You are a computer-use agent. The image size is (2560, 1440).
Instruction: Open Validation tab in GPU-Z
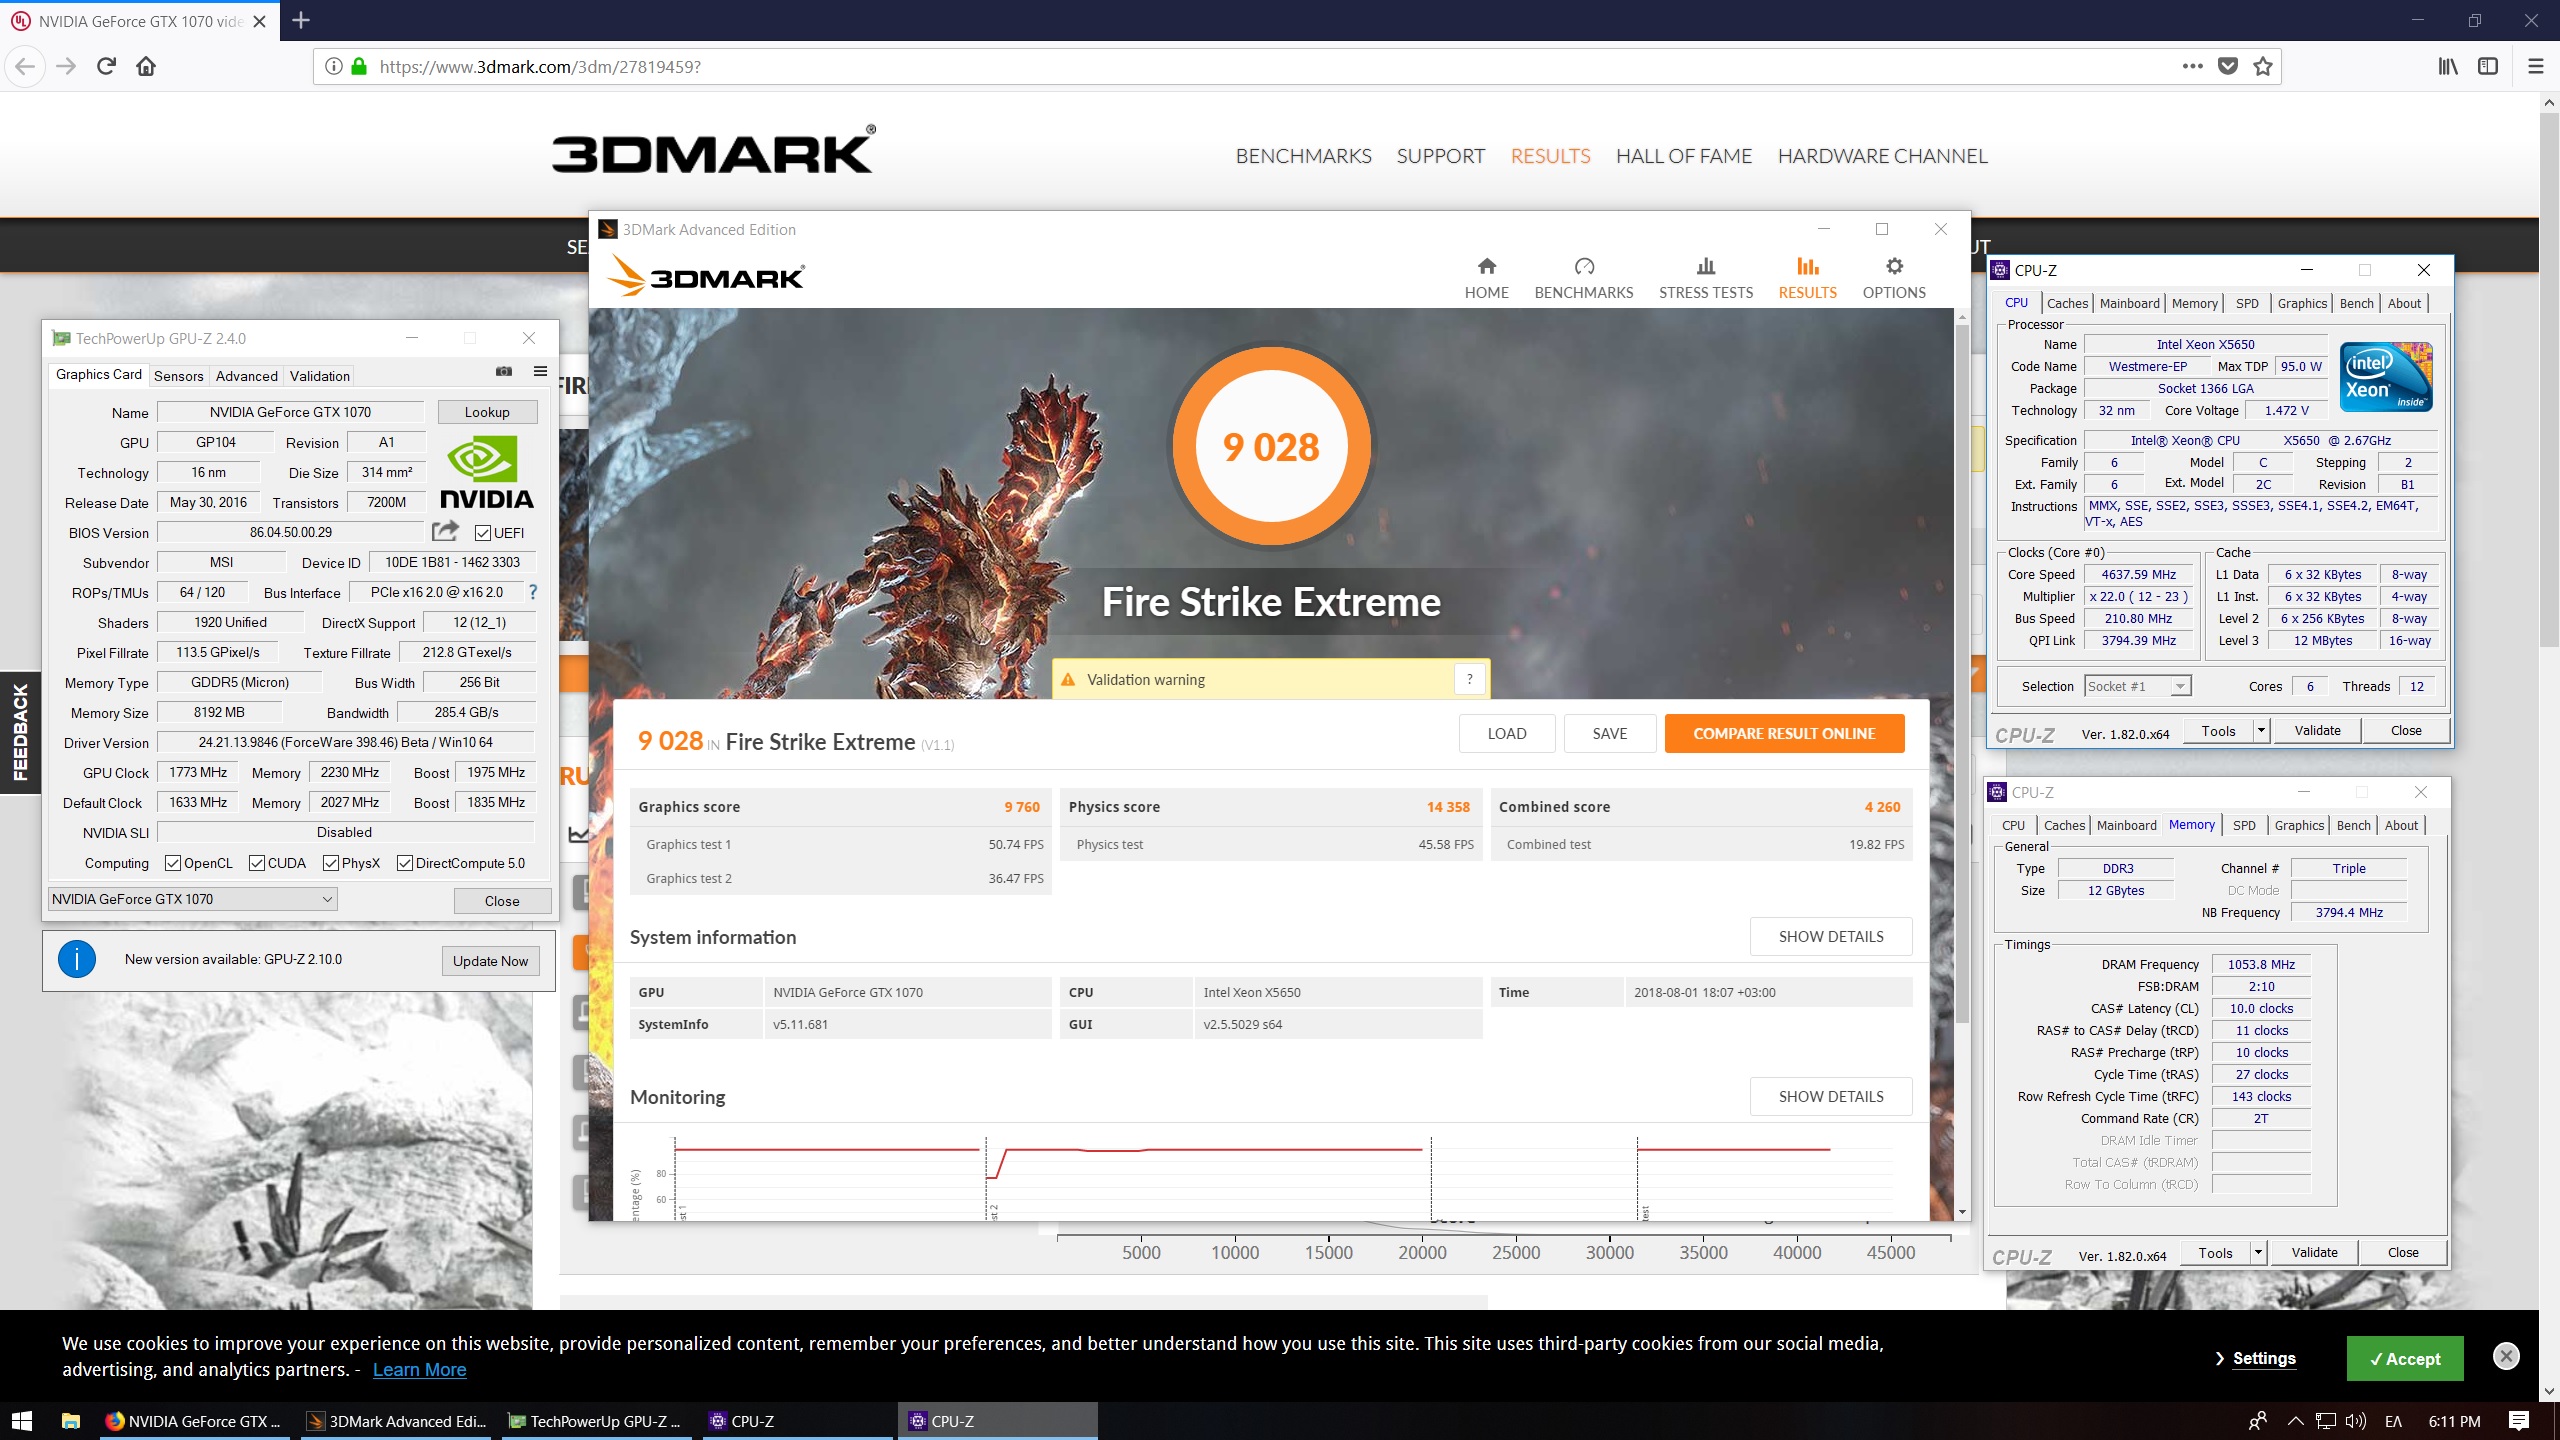coord(320,376)
